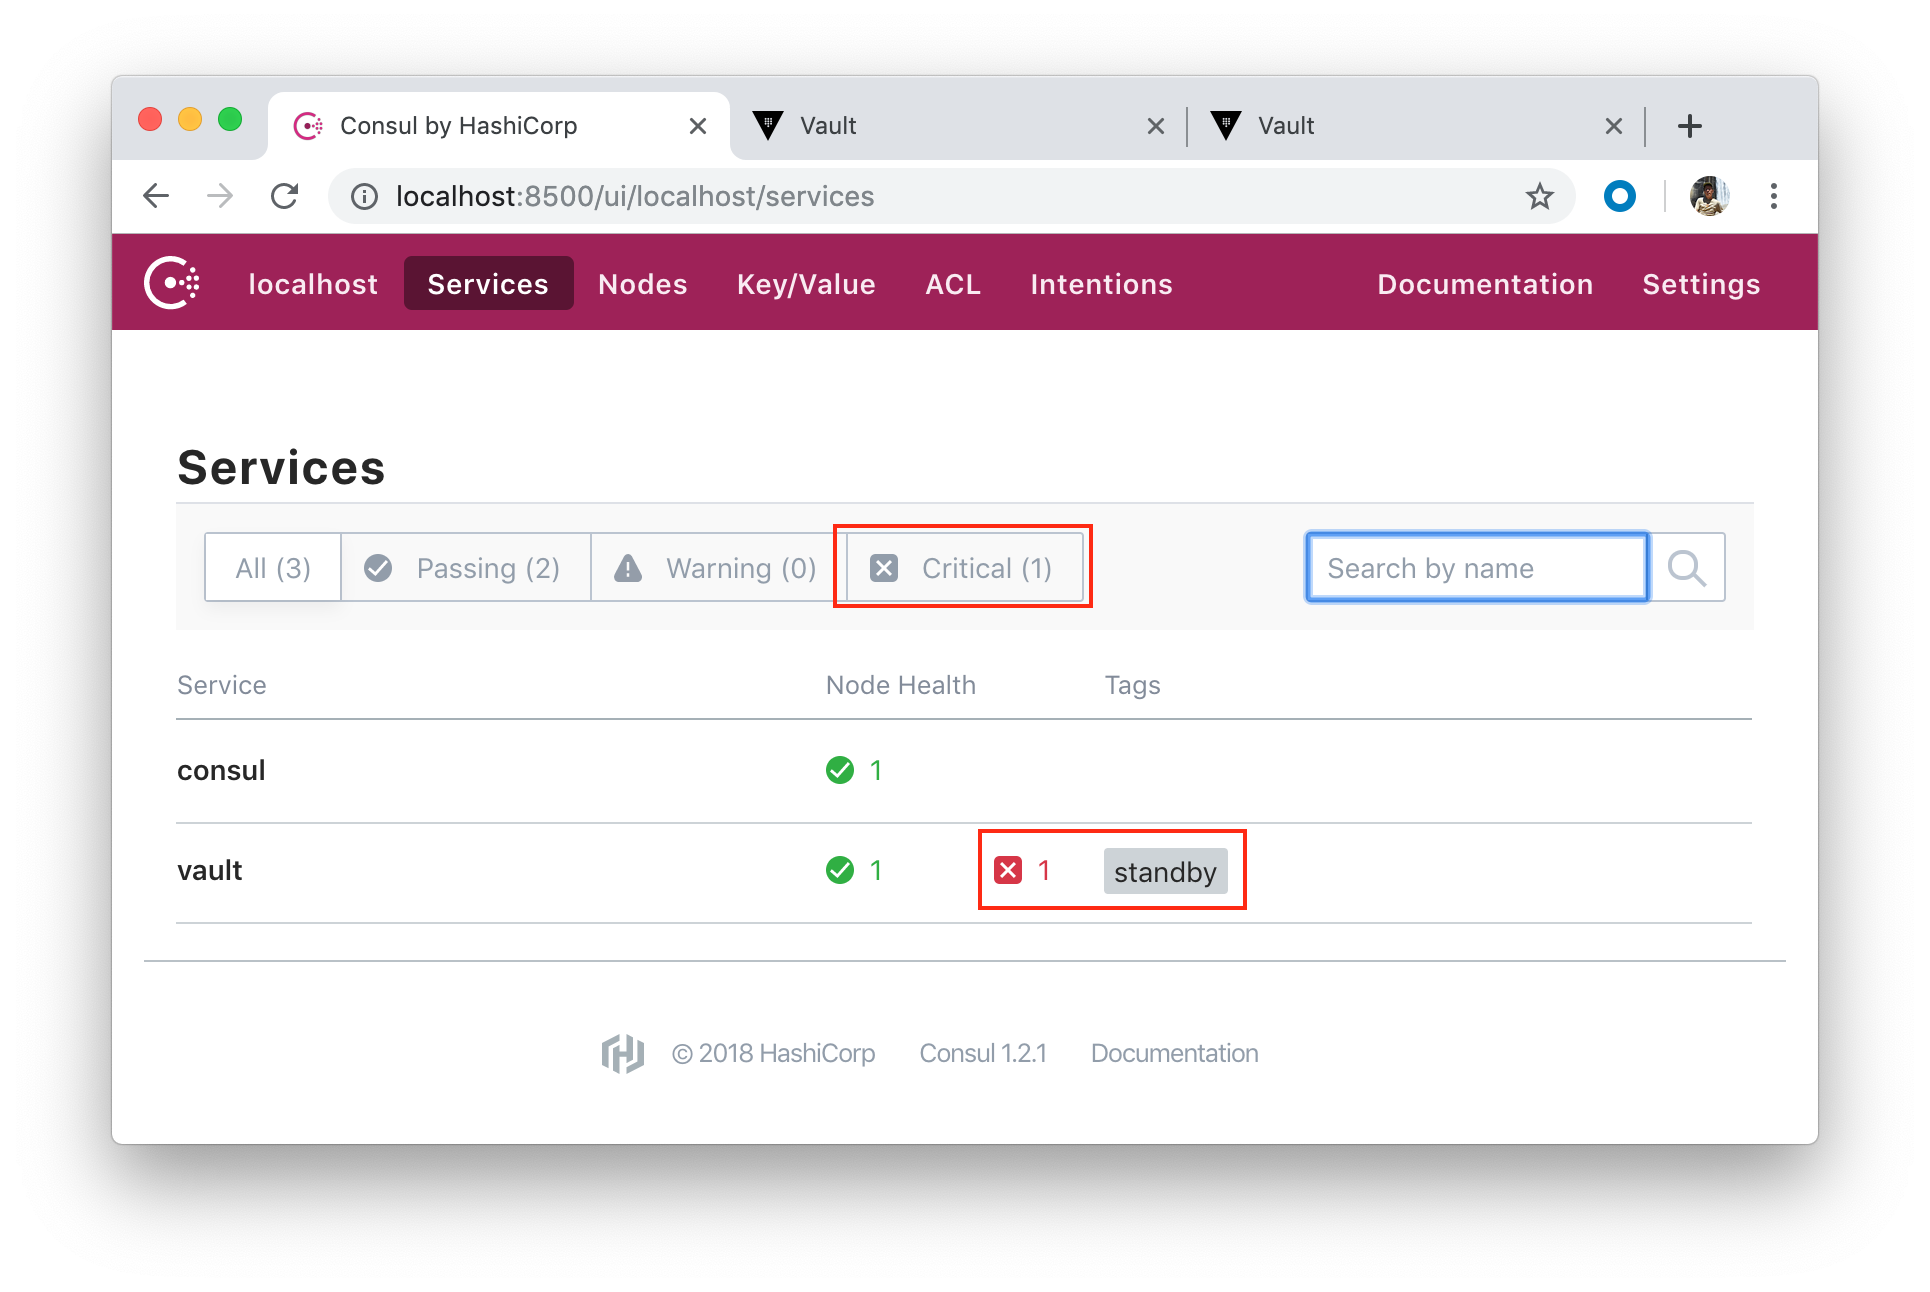
Task: Open the localhost datacenter menu
Action: (x=313, y=284)
